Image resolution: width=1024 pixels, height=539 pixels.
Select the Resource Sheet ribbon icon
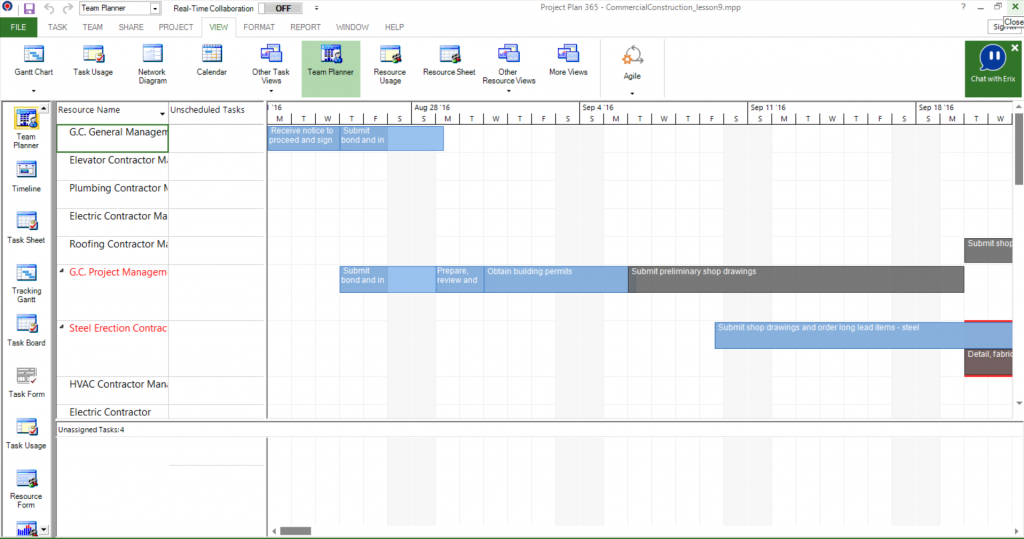coord(449,60)
